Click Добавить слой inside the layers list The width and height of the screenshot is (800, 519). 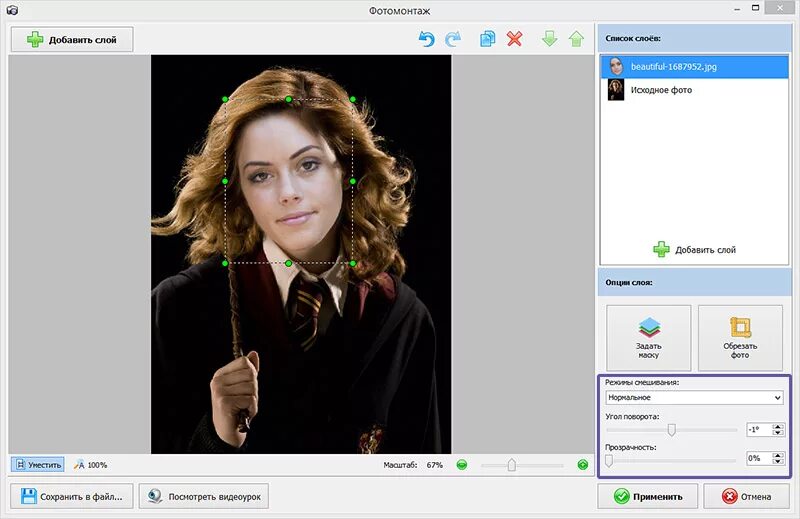pos(694,250)
